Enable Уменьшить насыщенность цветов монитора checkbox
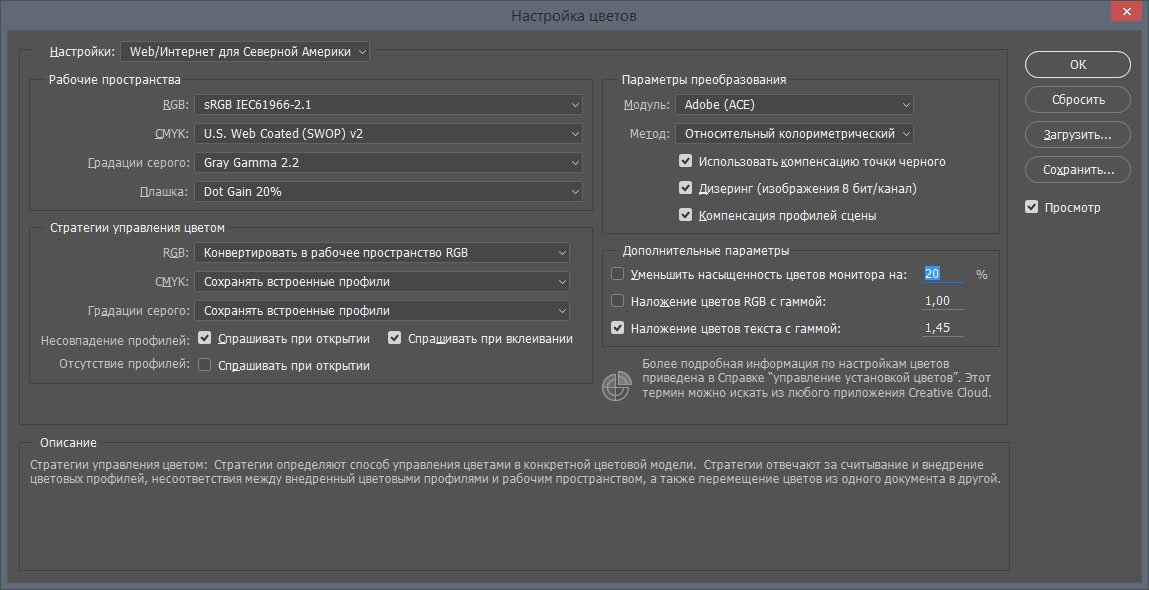 (x=617, y=274)
